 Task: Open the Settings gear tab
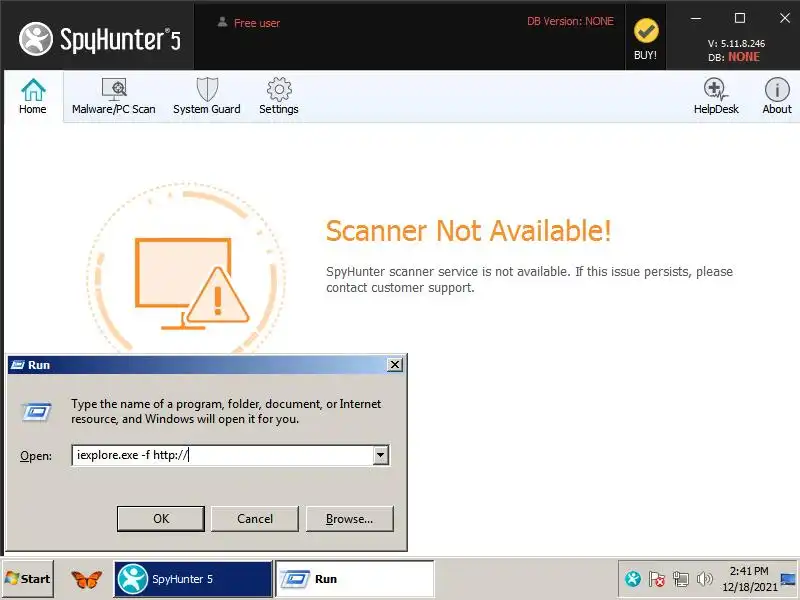click(279, 96)
